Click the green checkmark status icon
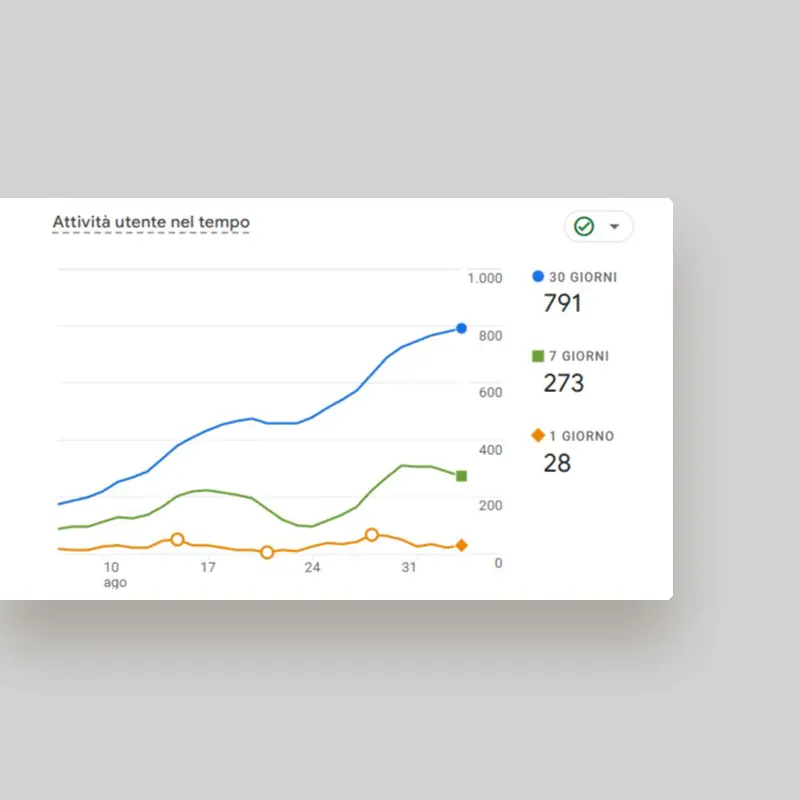 tap(584, 227)
